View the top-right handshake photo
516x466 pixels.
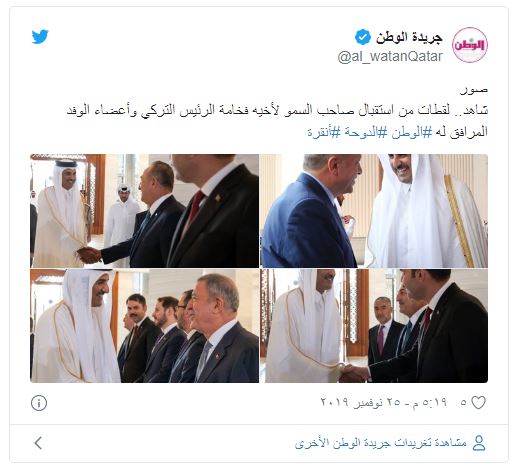(374, 211)
